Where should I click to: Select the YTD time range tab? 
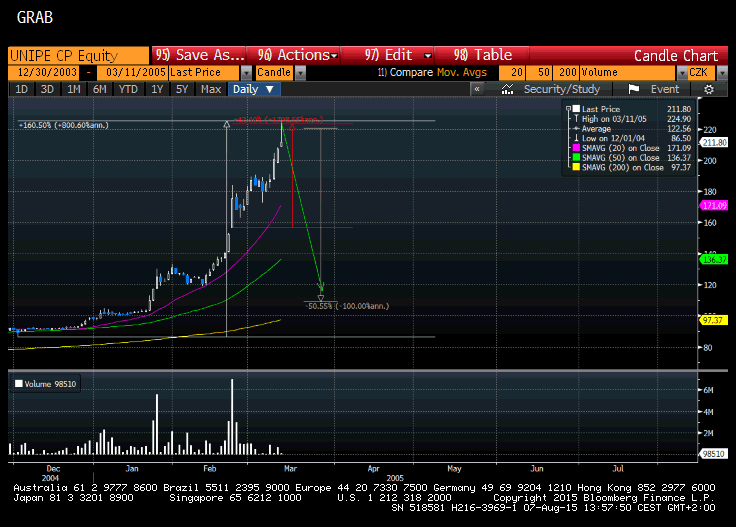tap(128, 89)
